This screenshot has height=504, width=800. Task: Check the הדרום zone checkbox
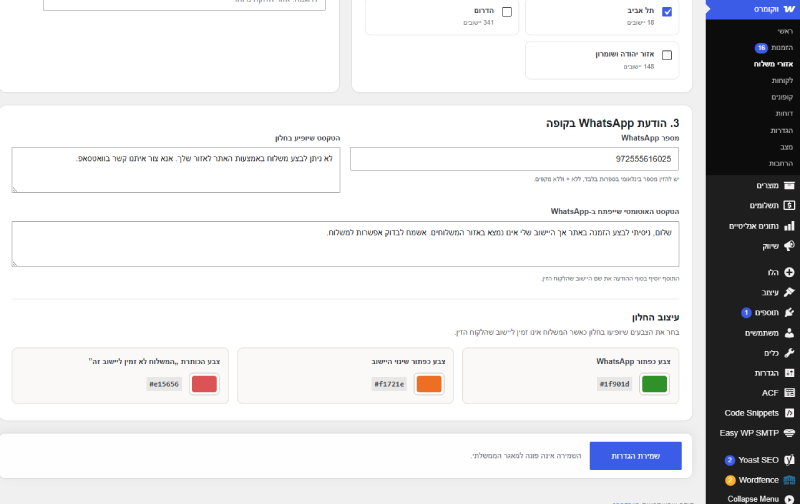(507, 12)
